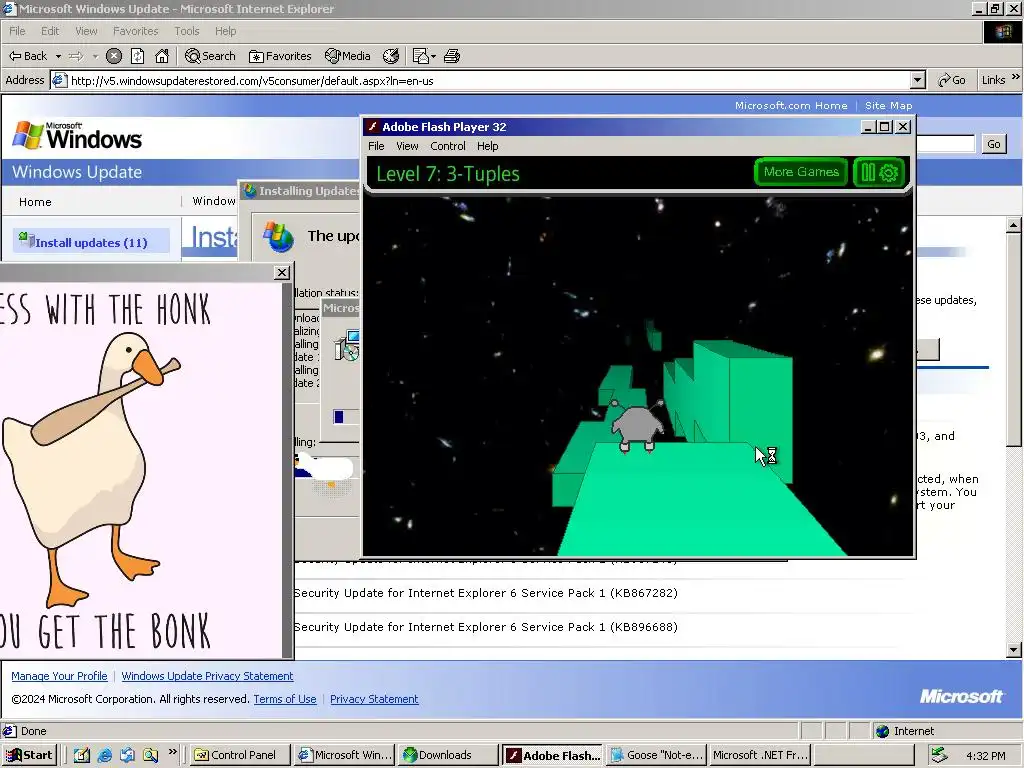
Task: Launch Internet Explorer from quick launch
Action: (104, 755)
